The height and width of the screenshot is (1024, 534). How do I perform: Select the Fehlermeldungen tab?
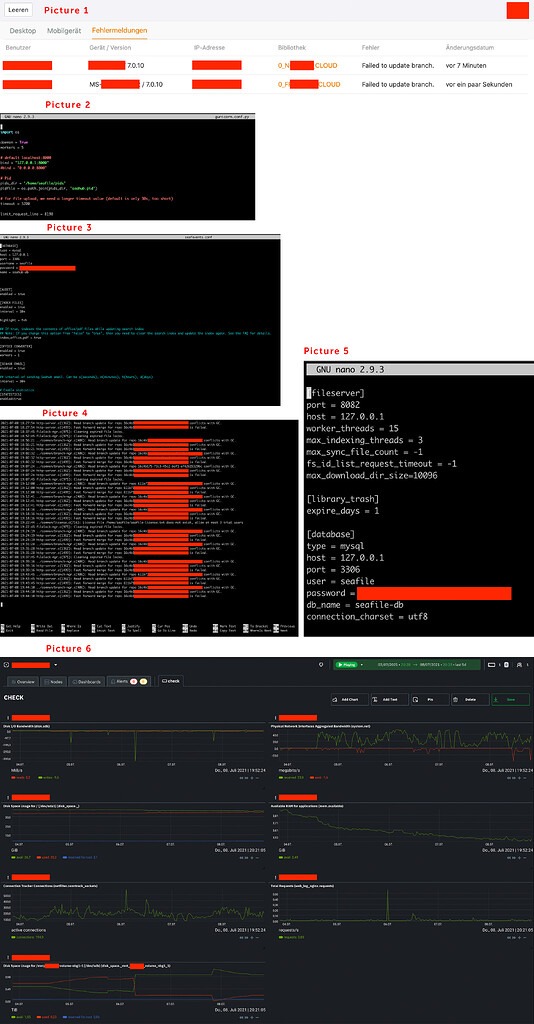[119, 31]
